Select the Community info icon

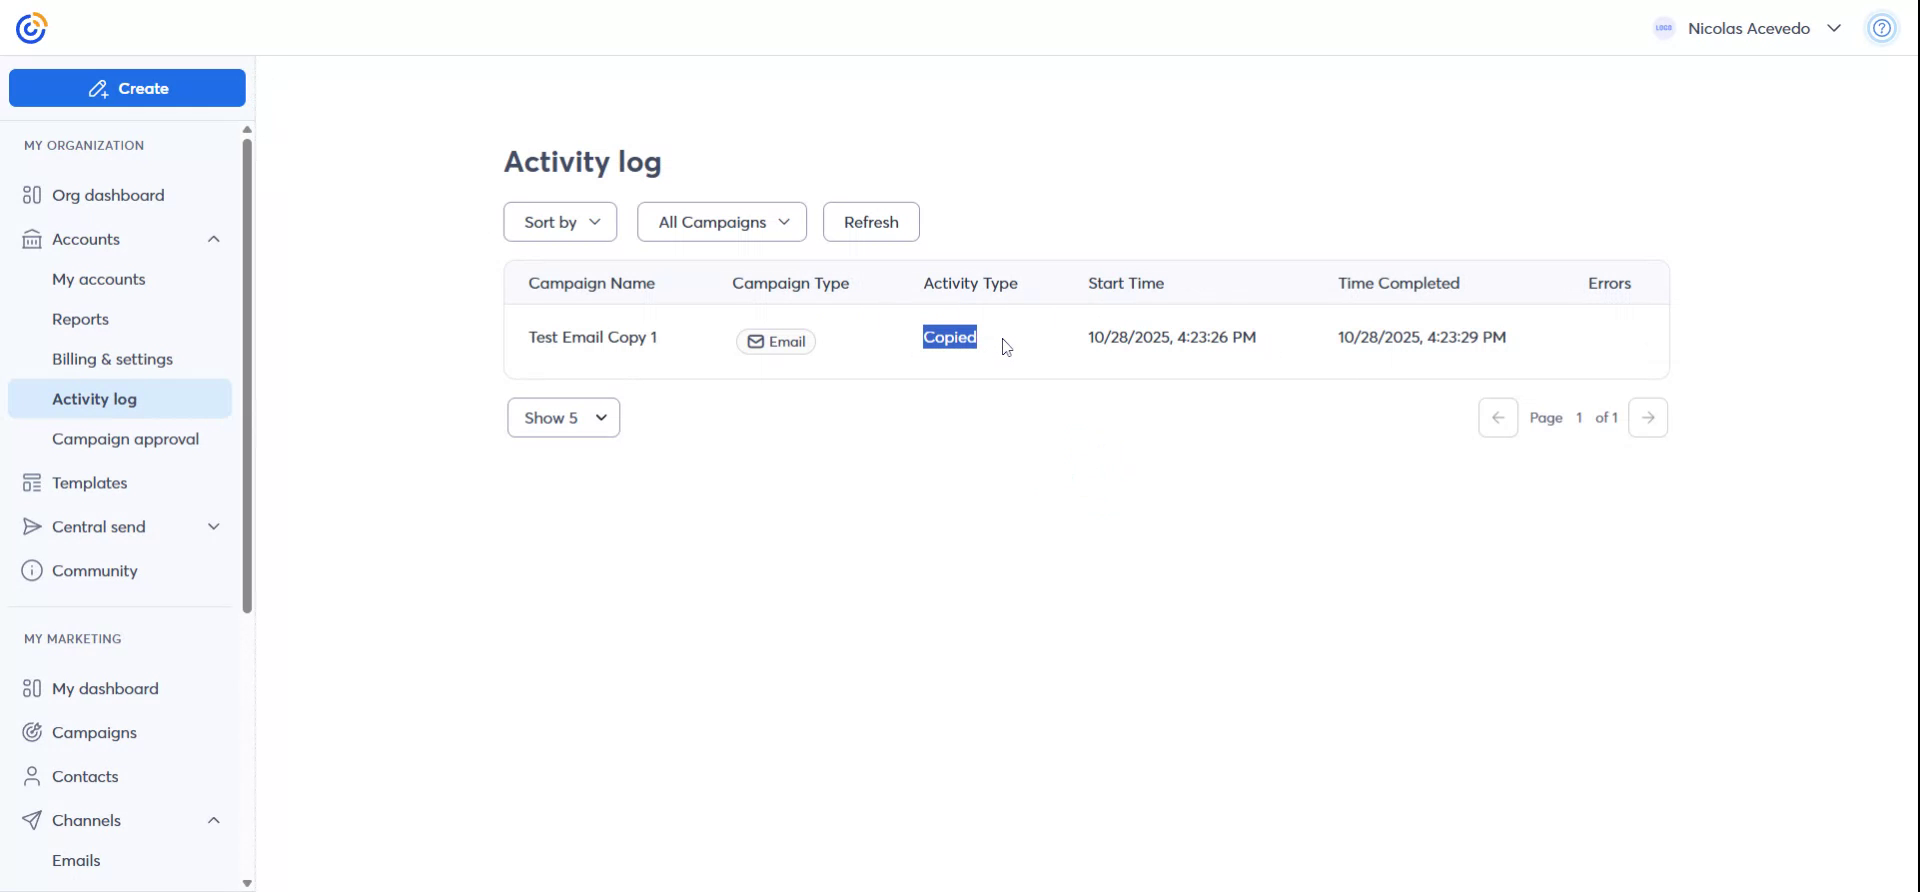coord(32,571)
